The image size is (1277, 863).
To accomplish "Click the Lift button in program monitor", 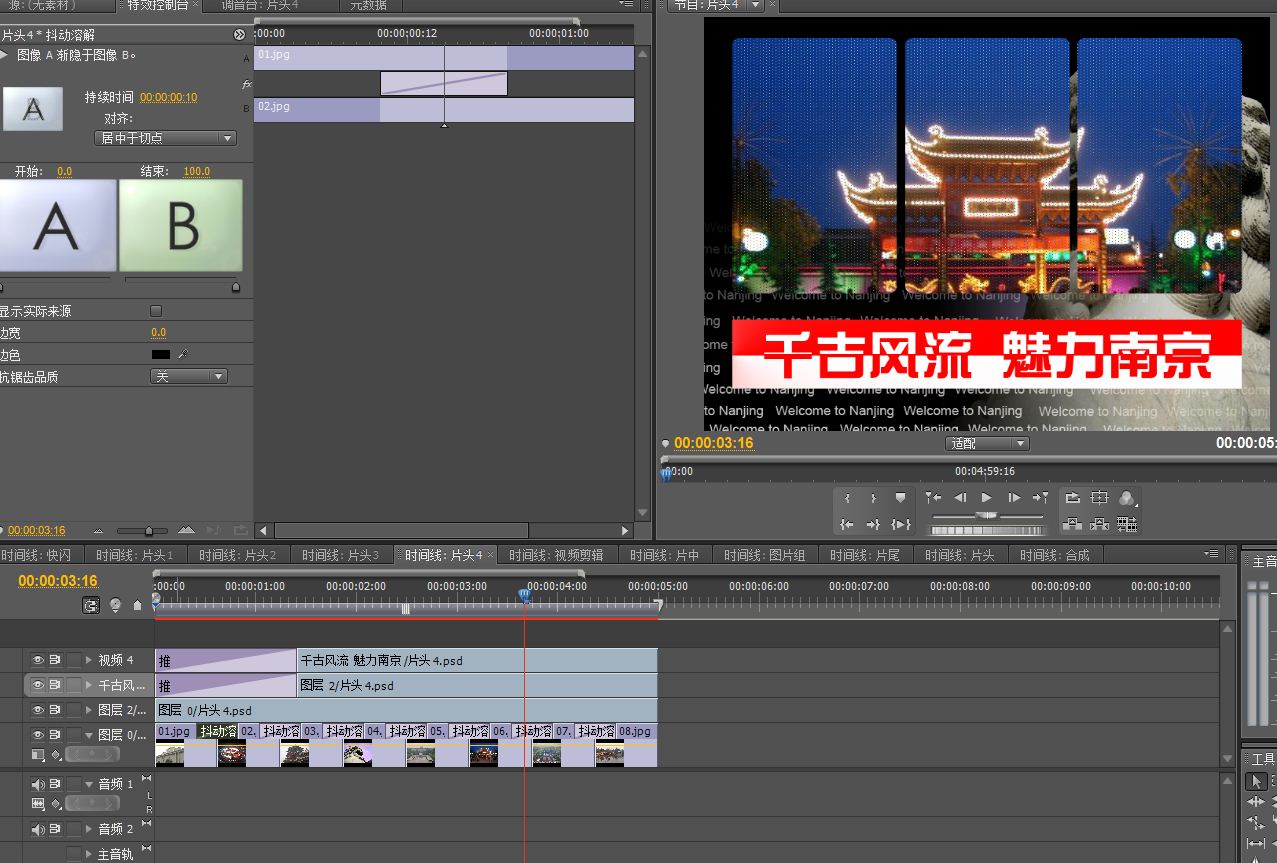I will [1072, 524].
